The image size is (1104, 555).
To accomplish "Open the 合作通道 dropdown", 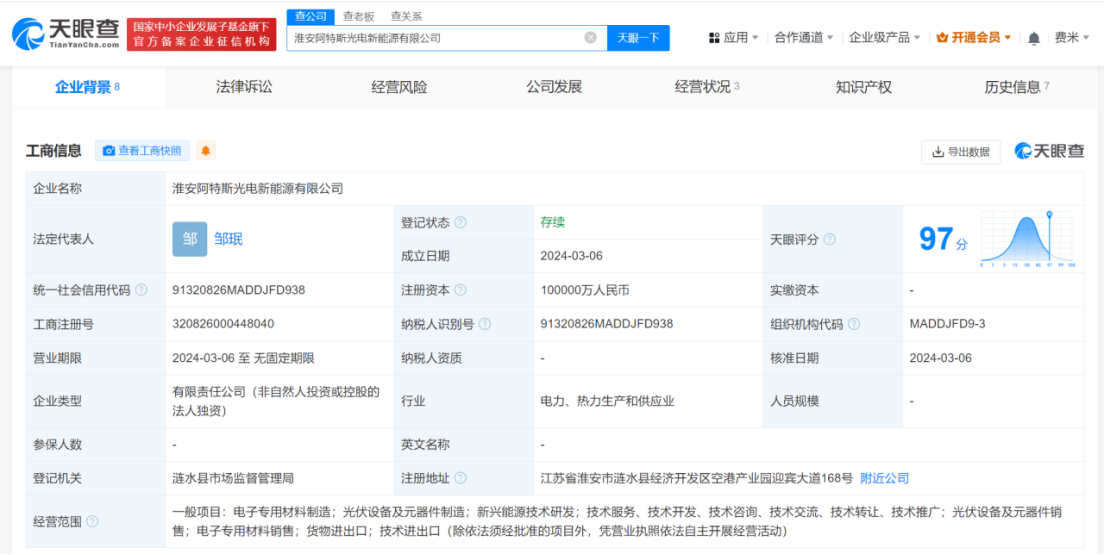I will click(804, 38).
